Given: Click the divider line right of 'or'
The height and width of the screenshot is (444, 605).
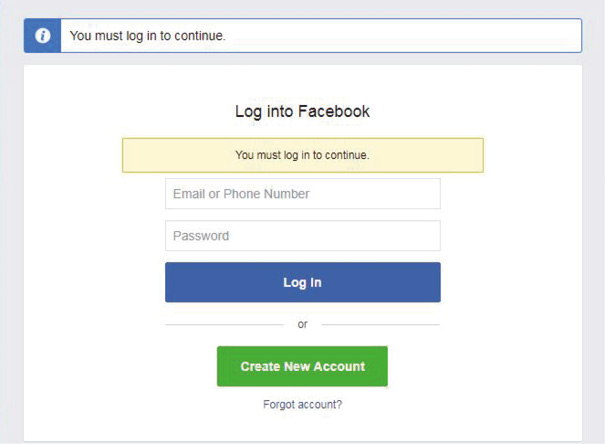Looking at the screenshot, I should [x=380, y=325].
